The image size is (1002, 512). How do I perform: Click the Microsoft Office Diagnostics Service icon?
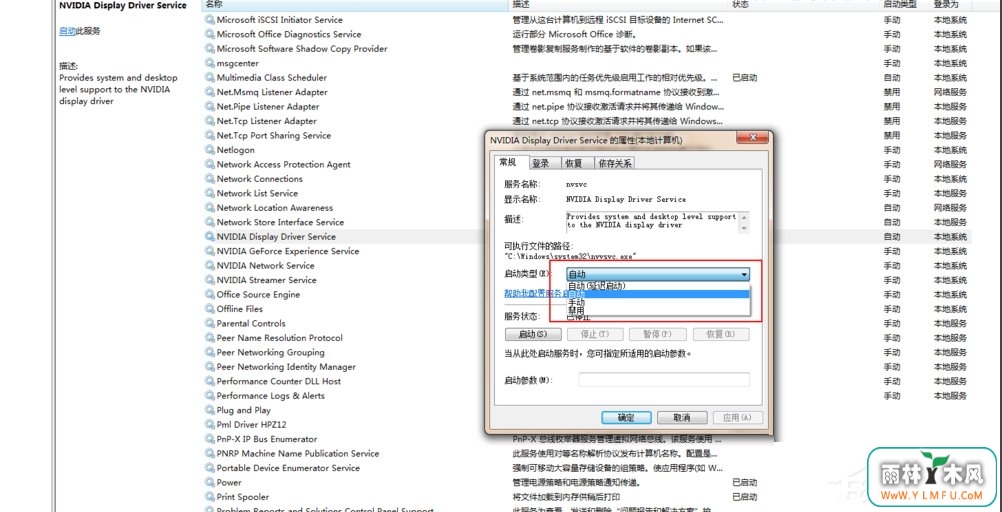click(x=210, y=35)
